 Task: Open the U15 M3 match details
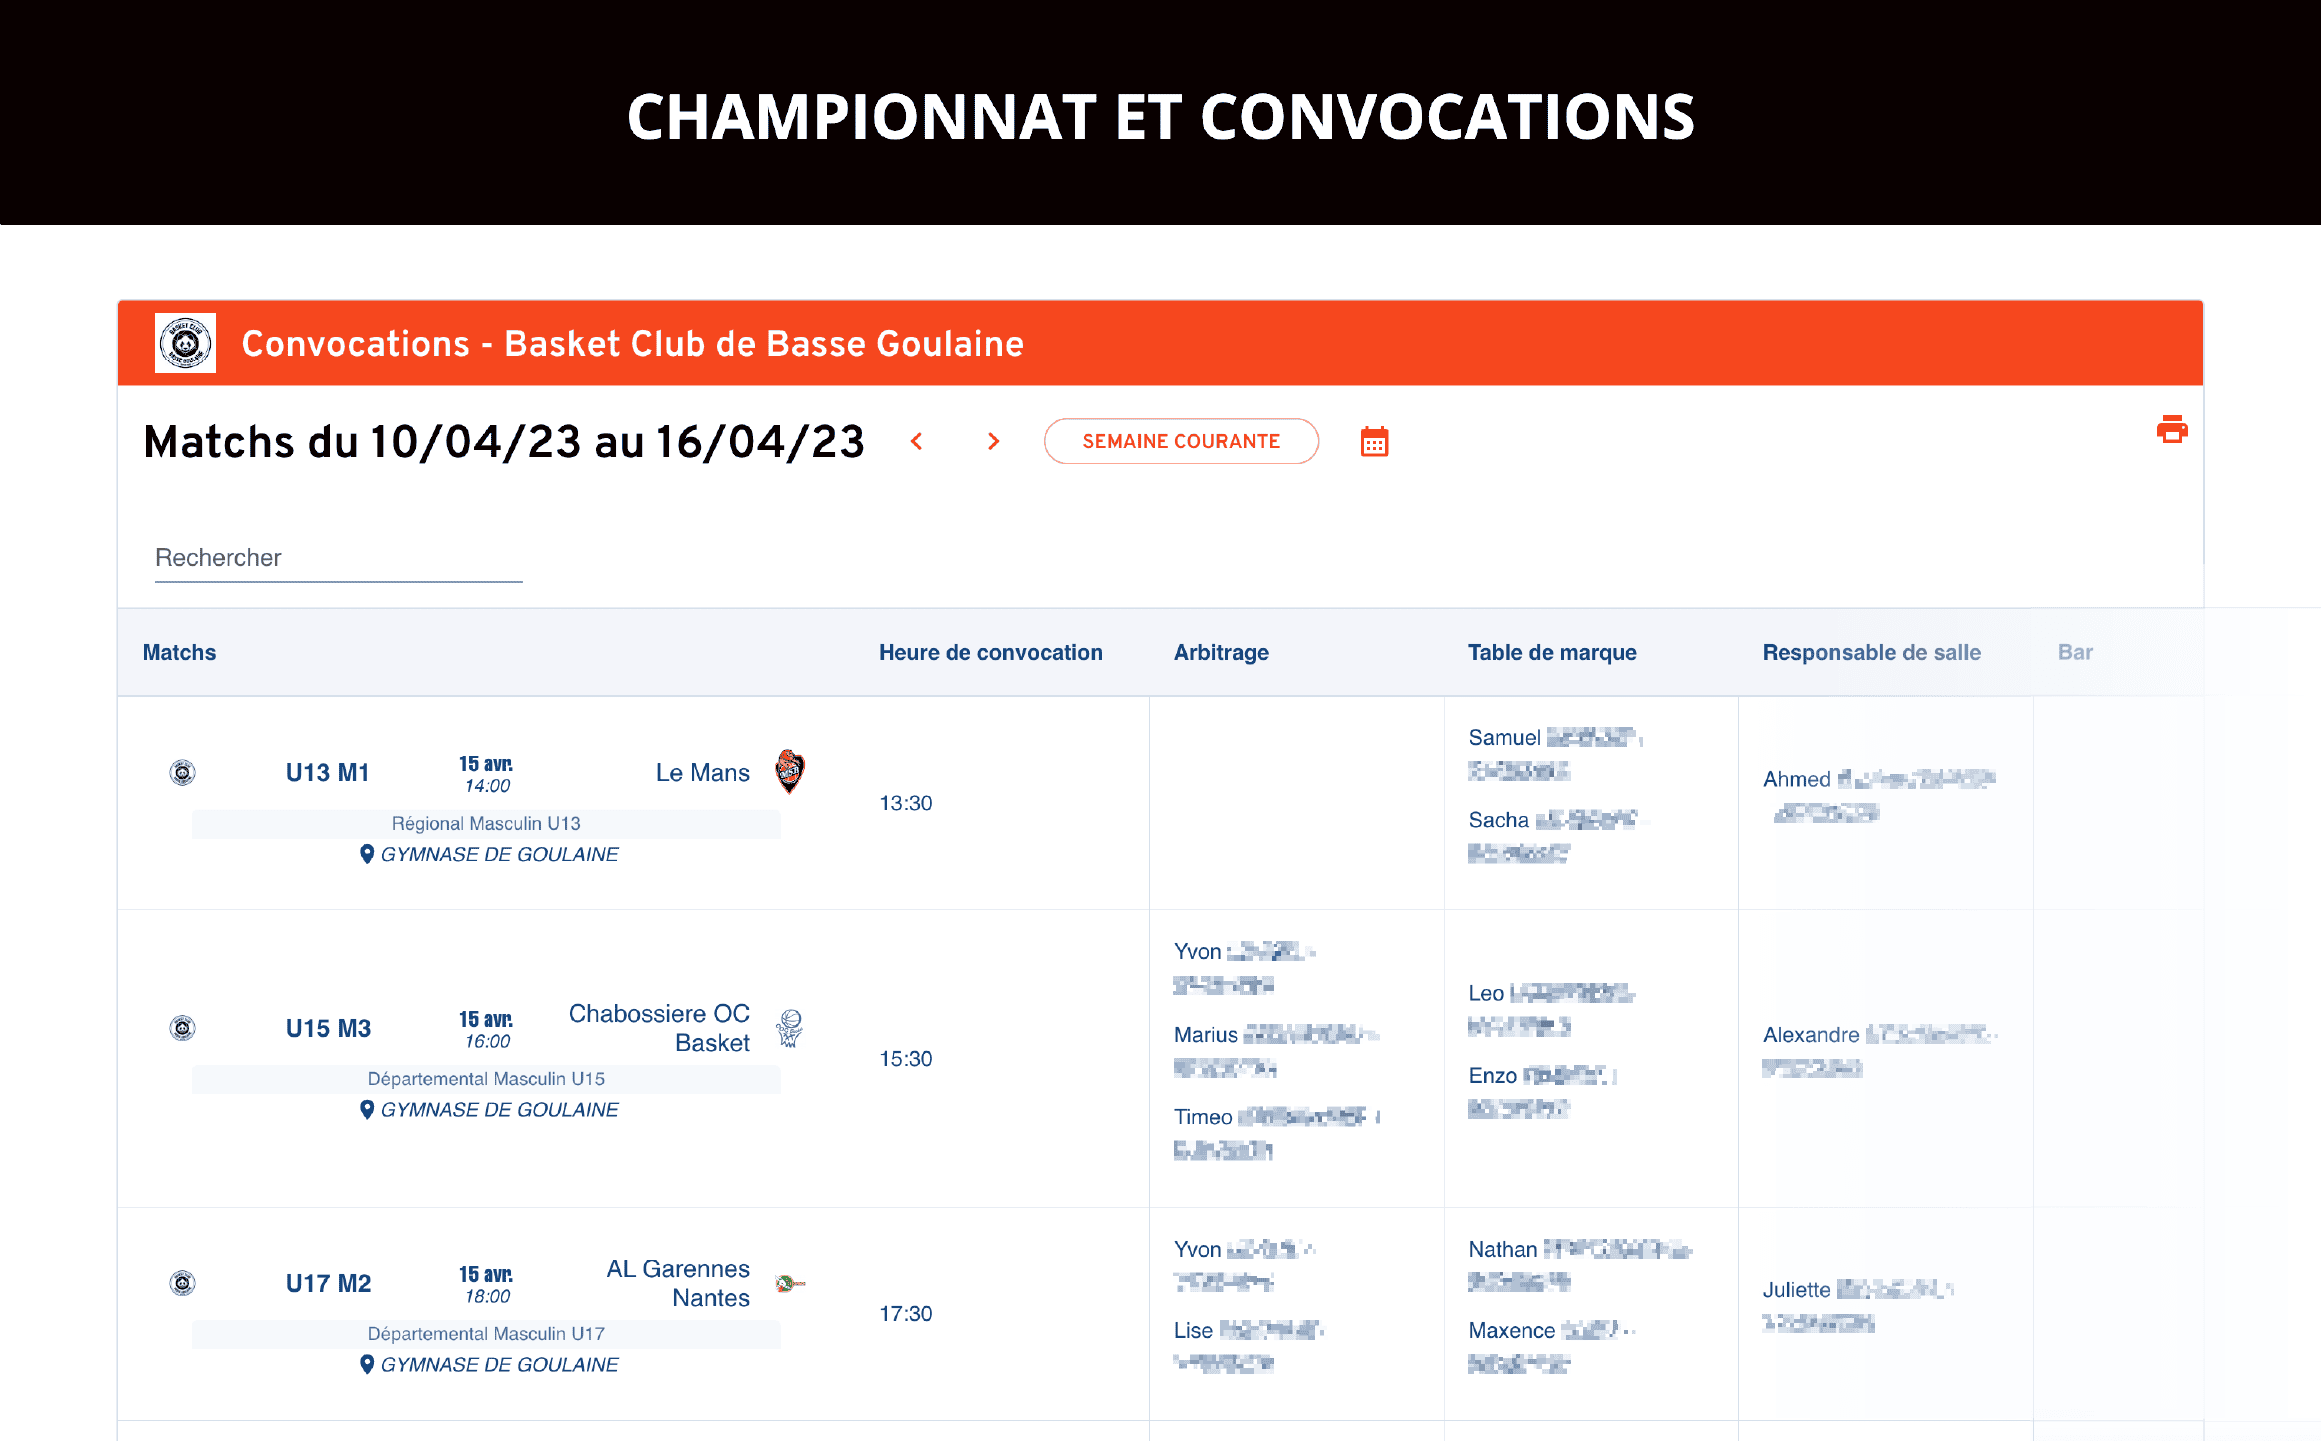point(329,1027)
